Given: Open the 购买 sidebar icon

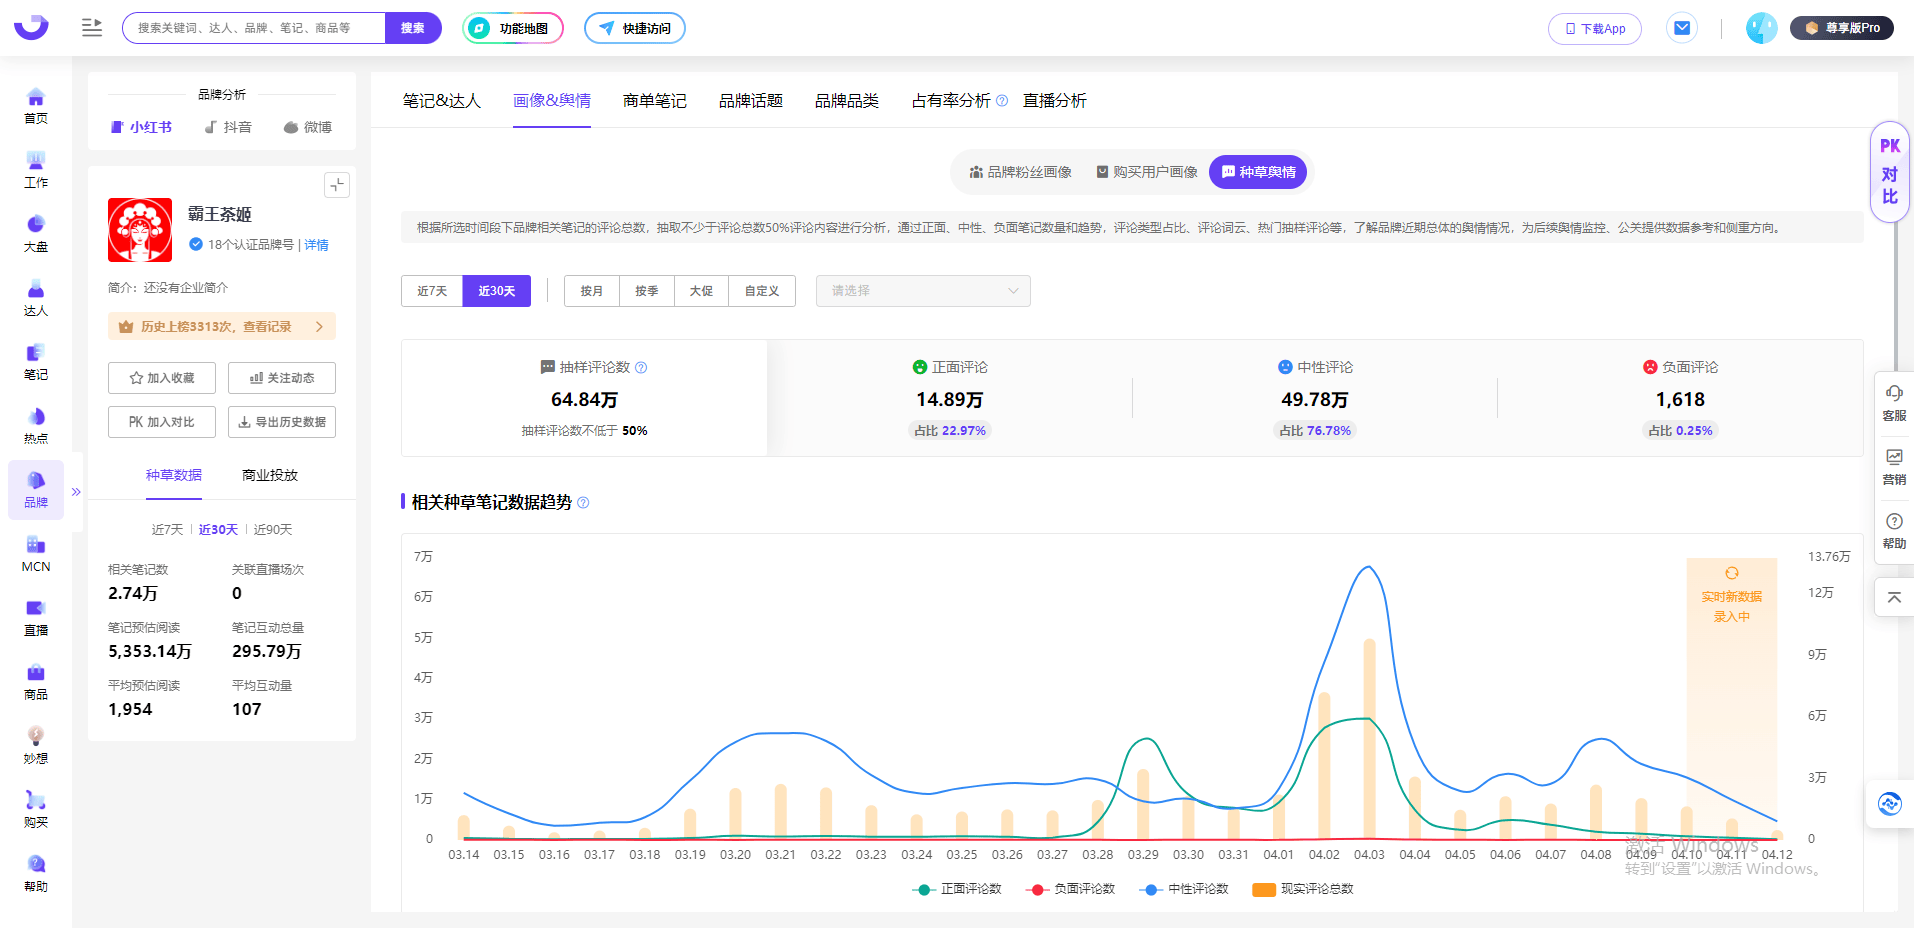Looking at the screenshot, I should click(x=36, y=809).
